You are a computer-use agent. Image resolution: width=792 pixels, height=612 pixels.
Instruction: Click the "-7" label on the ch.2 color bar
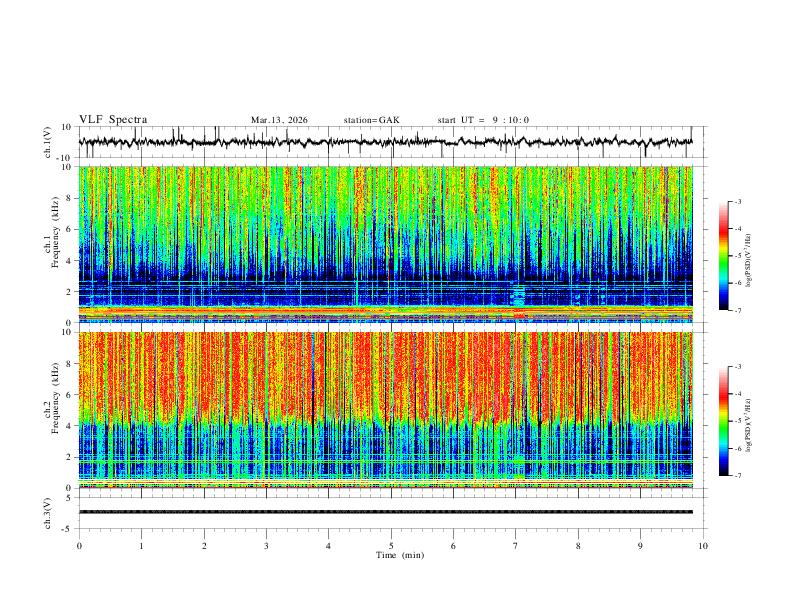click(x=737, y=475)
